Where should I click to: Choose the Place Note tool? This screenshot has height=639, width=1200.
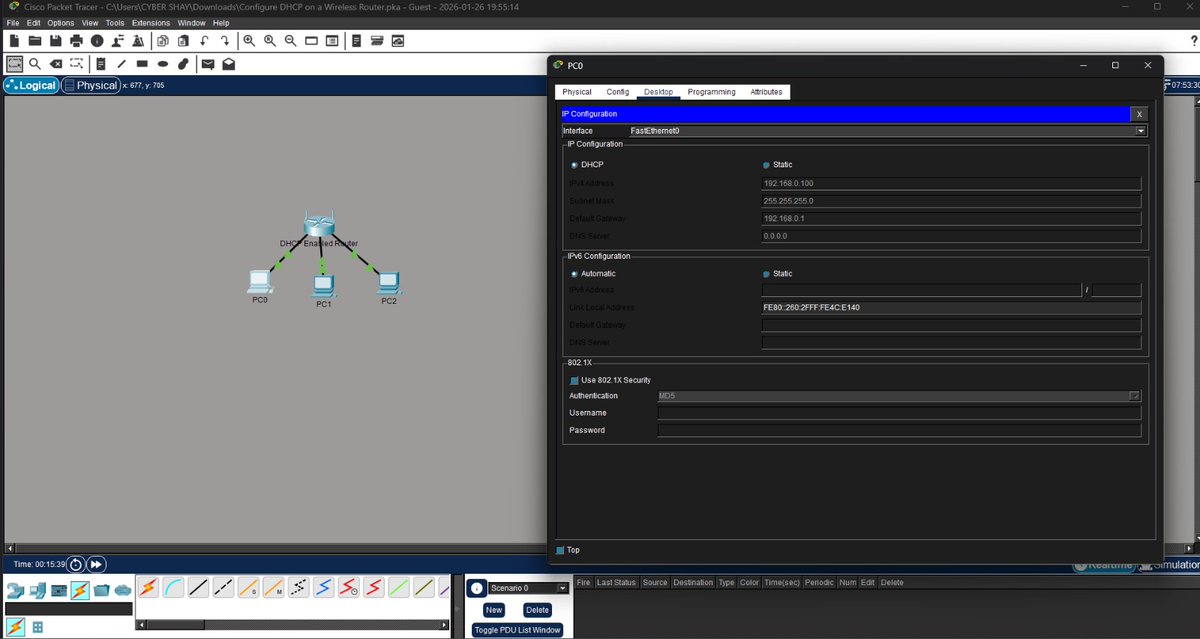[101, 63]
